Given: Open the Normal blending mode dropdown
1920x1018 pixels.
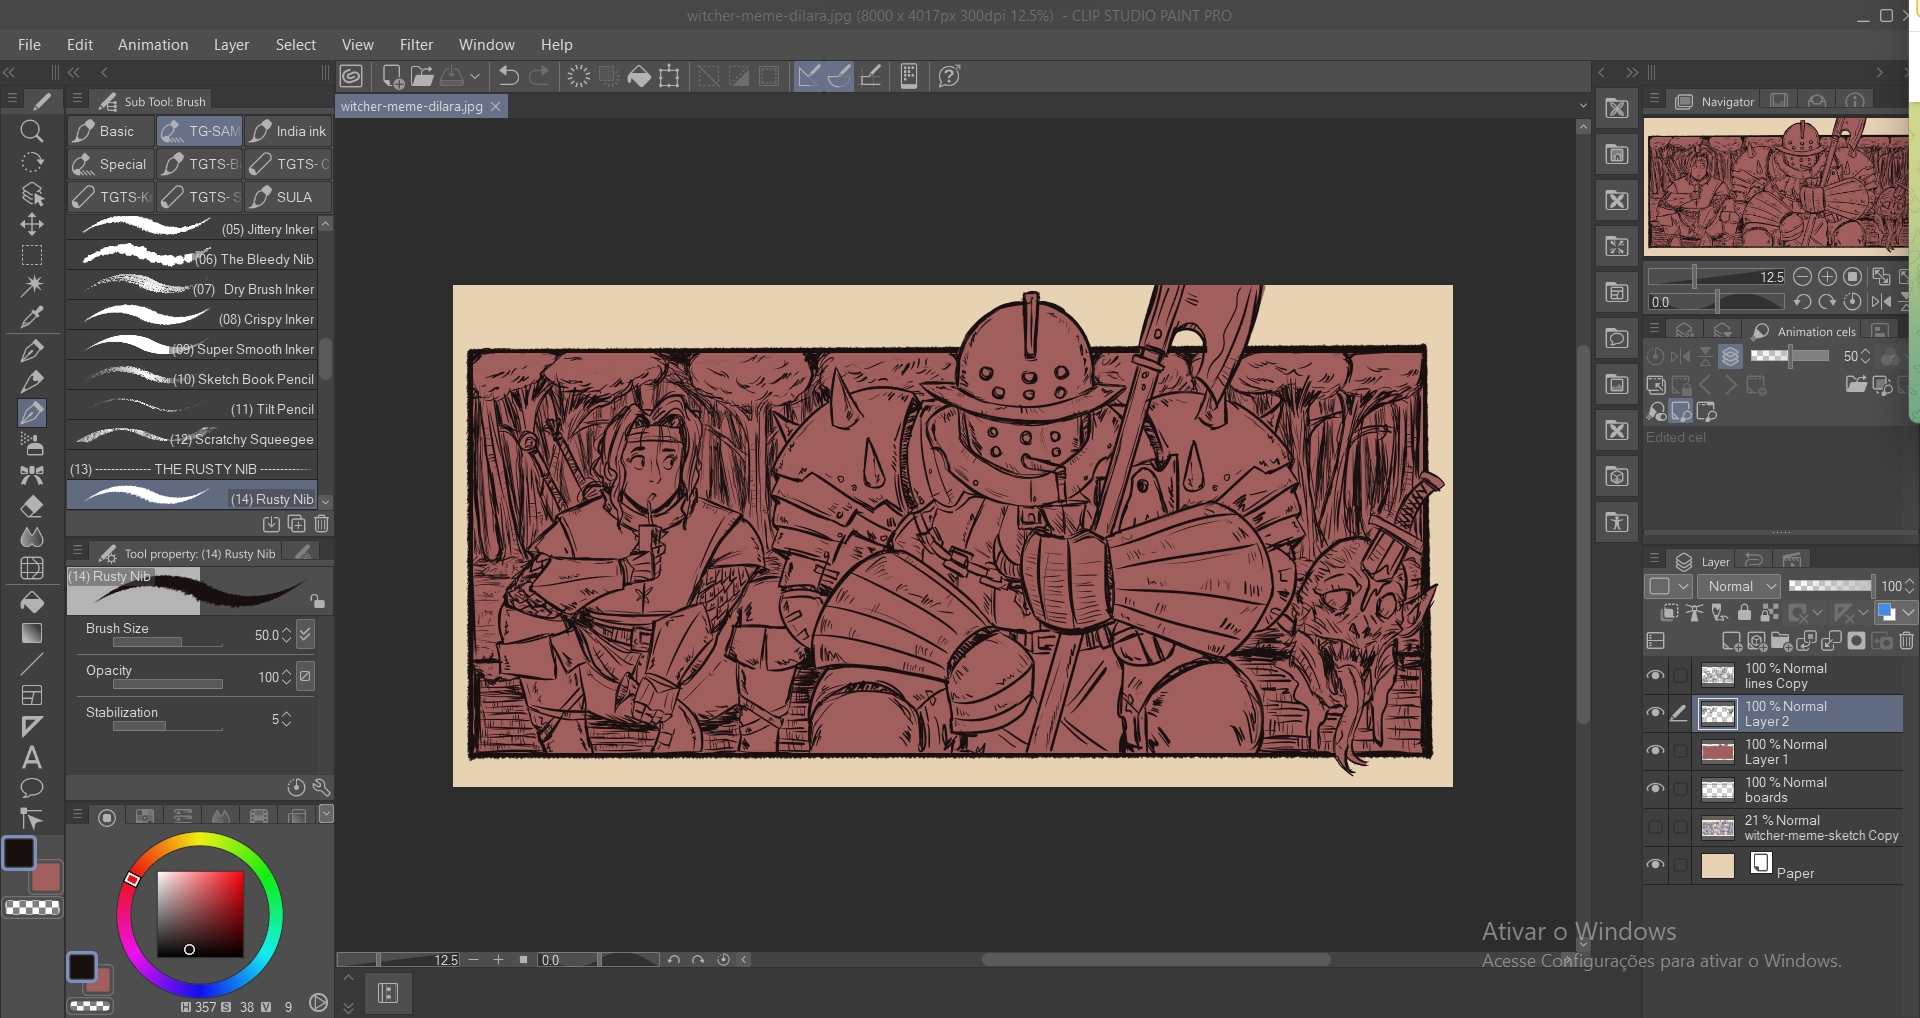Looking at the screenshot, I should pyautogui.click(x=1739, y=586).
